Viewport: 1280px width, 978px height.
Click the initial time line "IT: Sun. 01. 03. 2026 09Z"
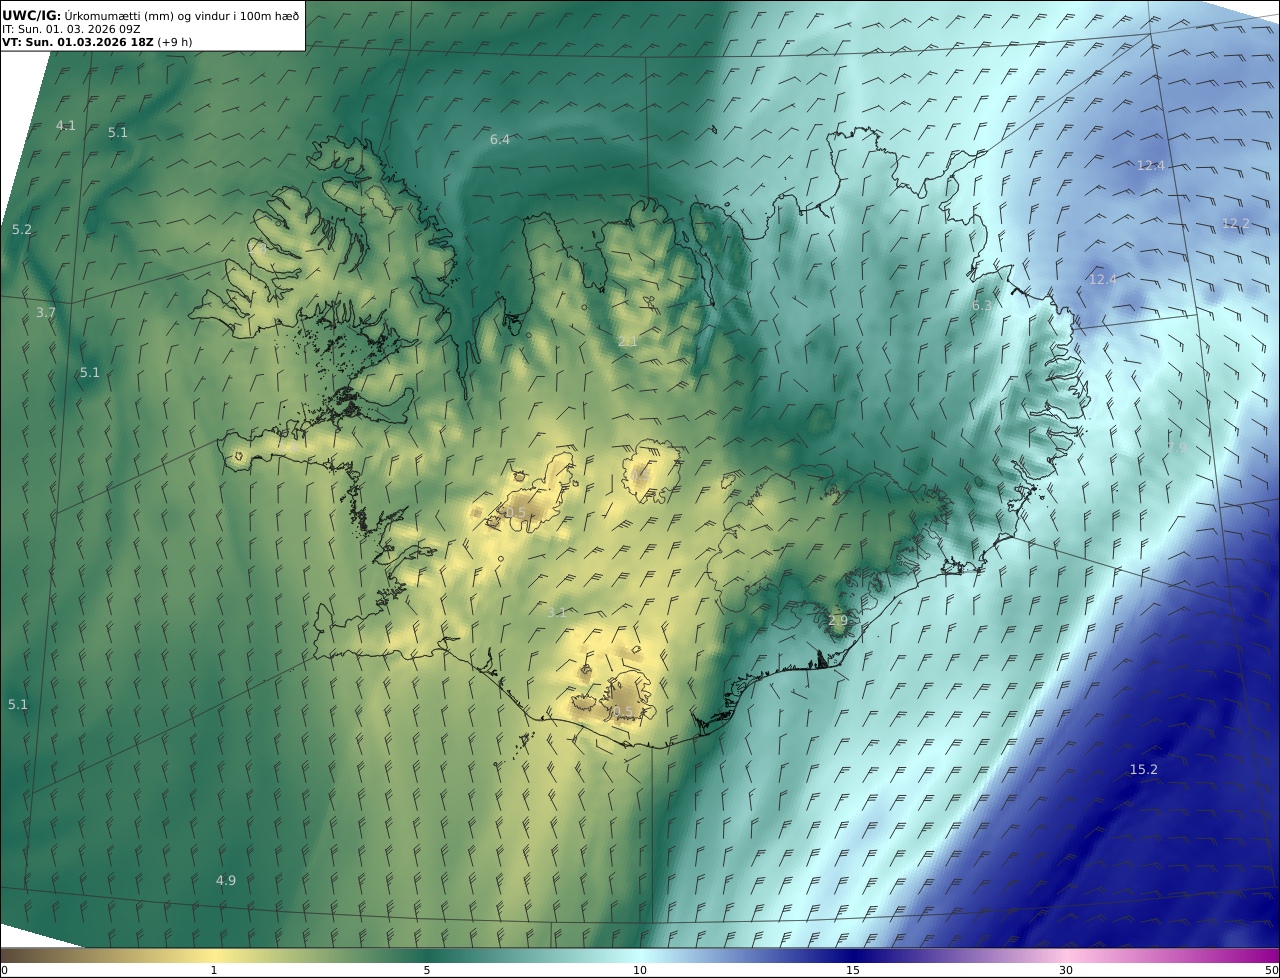(71, 29)
